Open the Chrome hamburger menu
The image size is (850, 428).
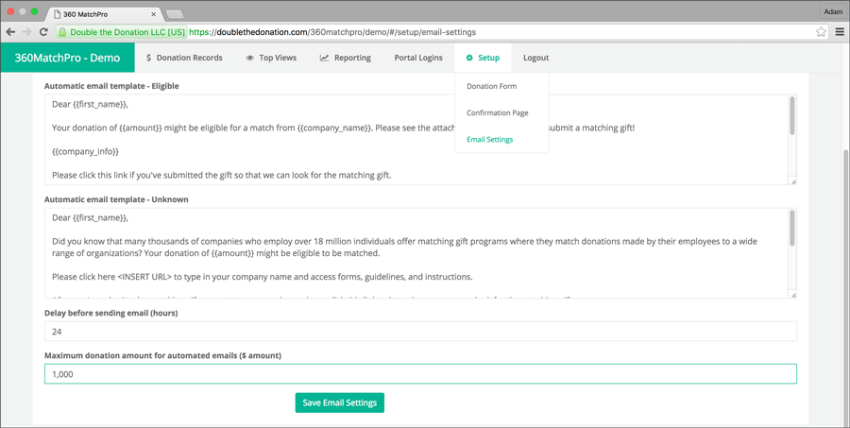click(839, 32)
